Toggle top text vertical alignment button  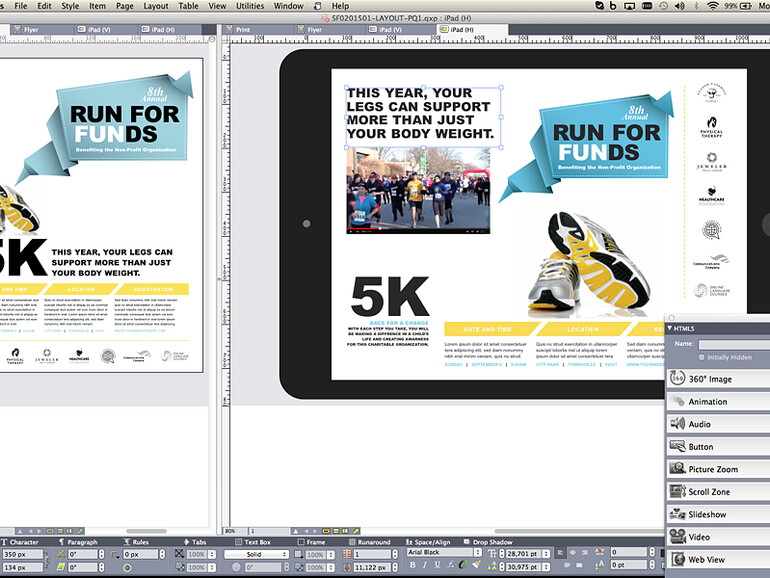click(x=560, y=552)
